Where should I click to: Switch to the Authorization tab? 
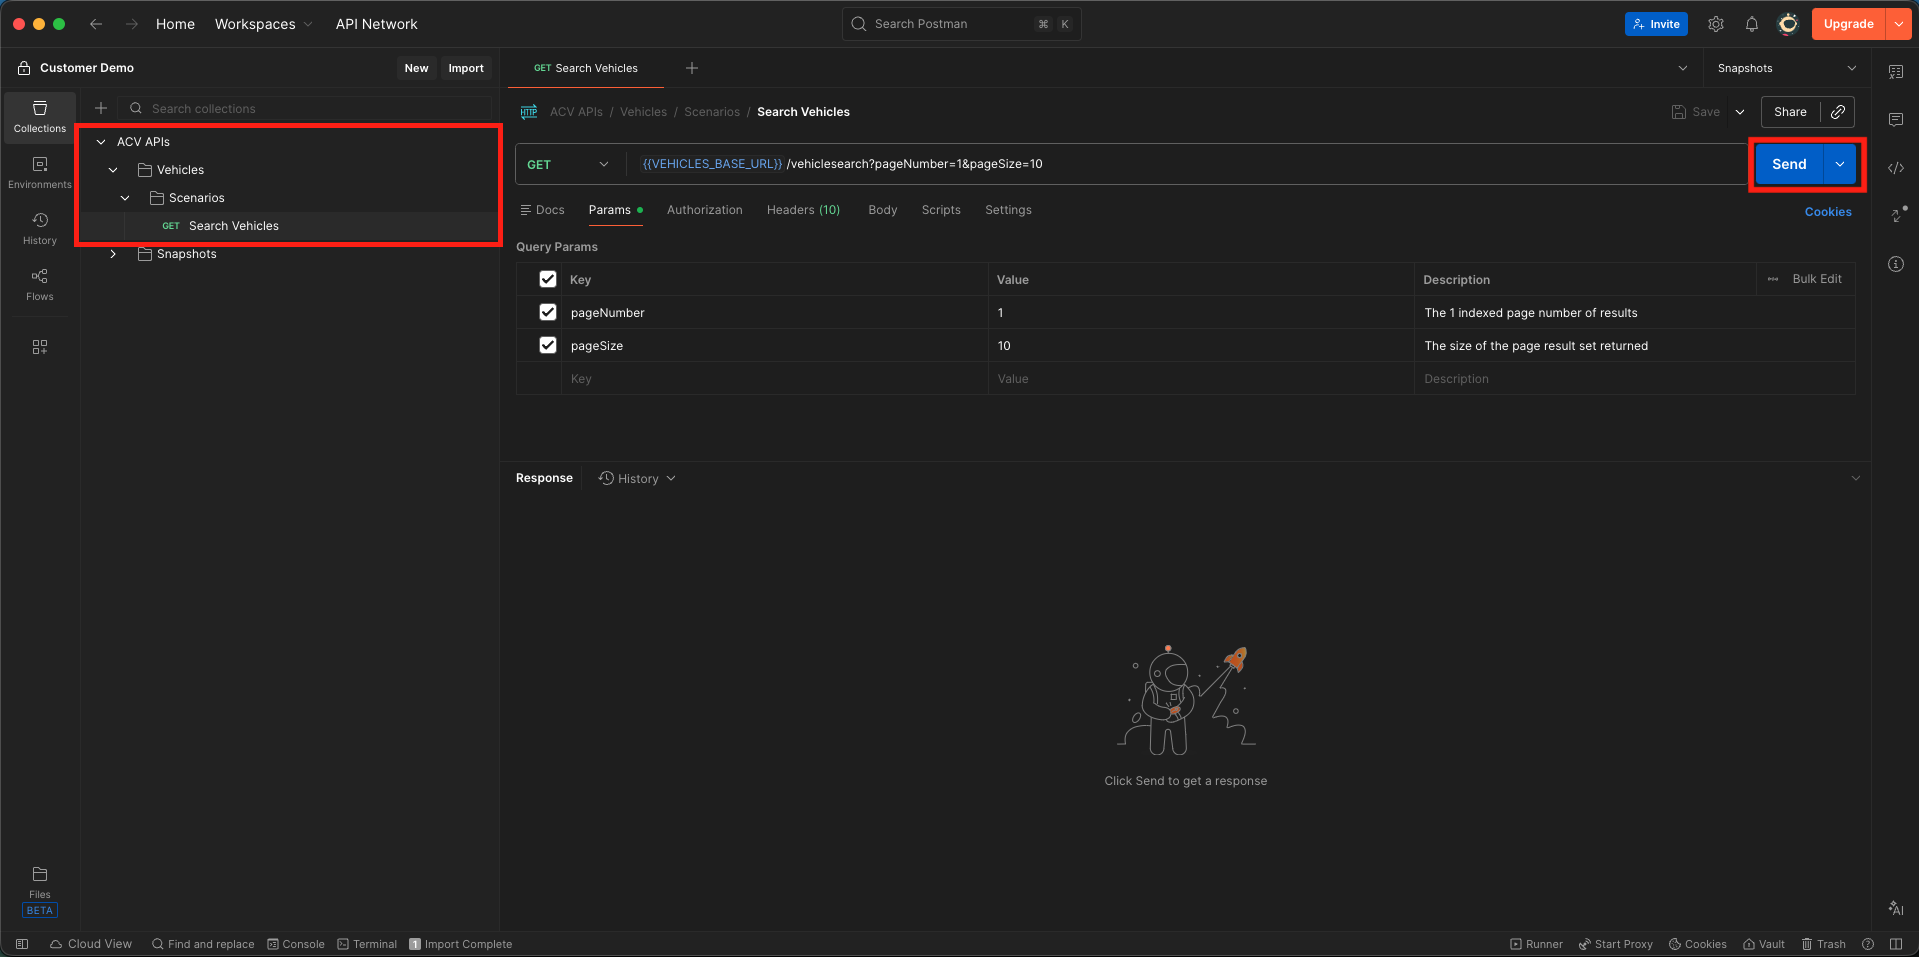point(704,210)
